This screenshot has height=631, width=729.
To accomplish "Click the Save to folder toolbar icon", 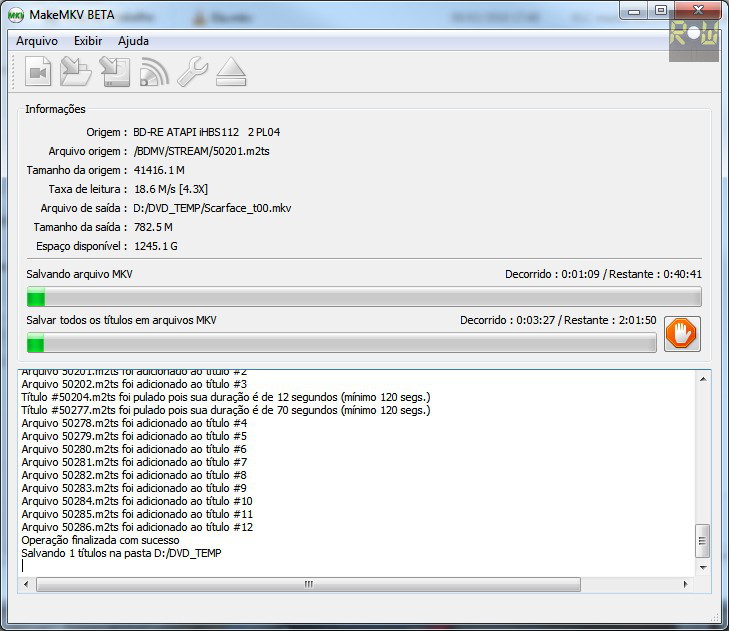I will coord(76,71).
